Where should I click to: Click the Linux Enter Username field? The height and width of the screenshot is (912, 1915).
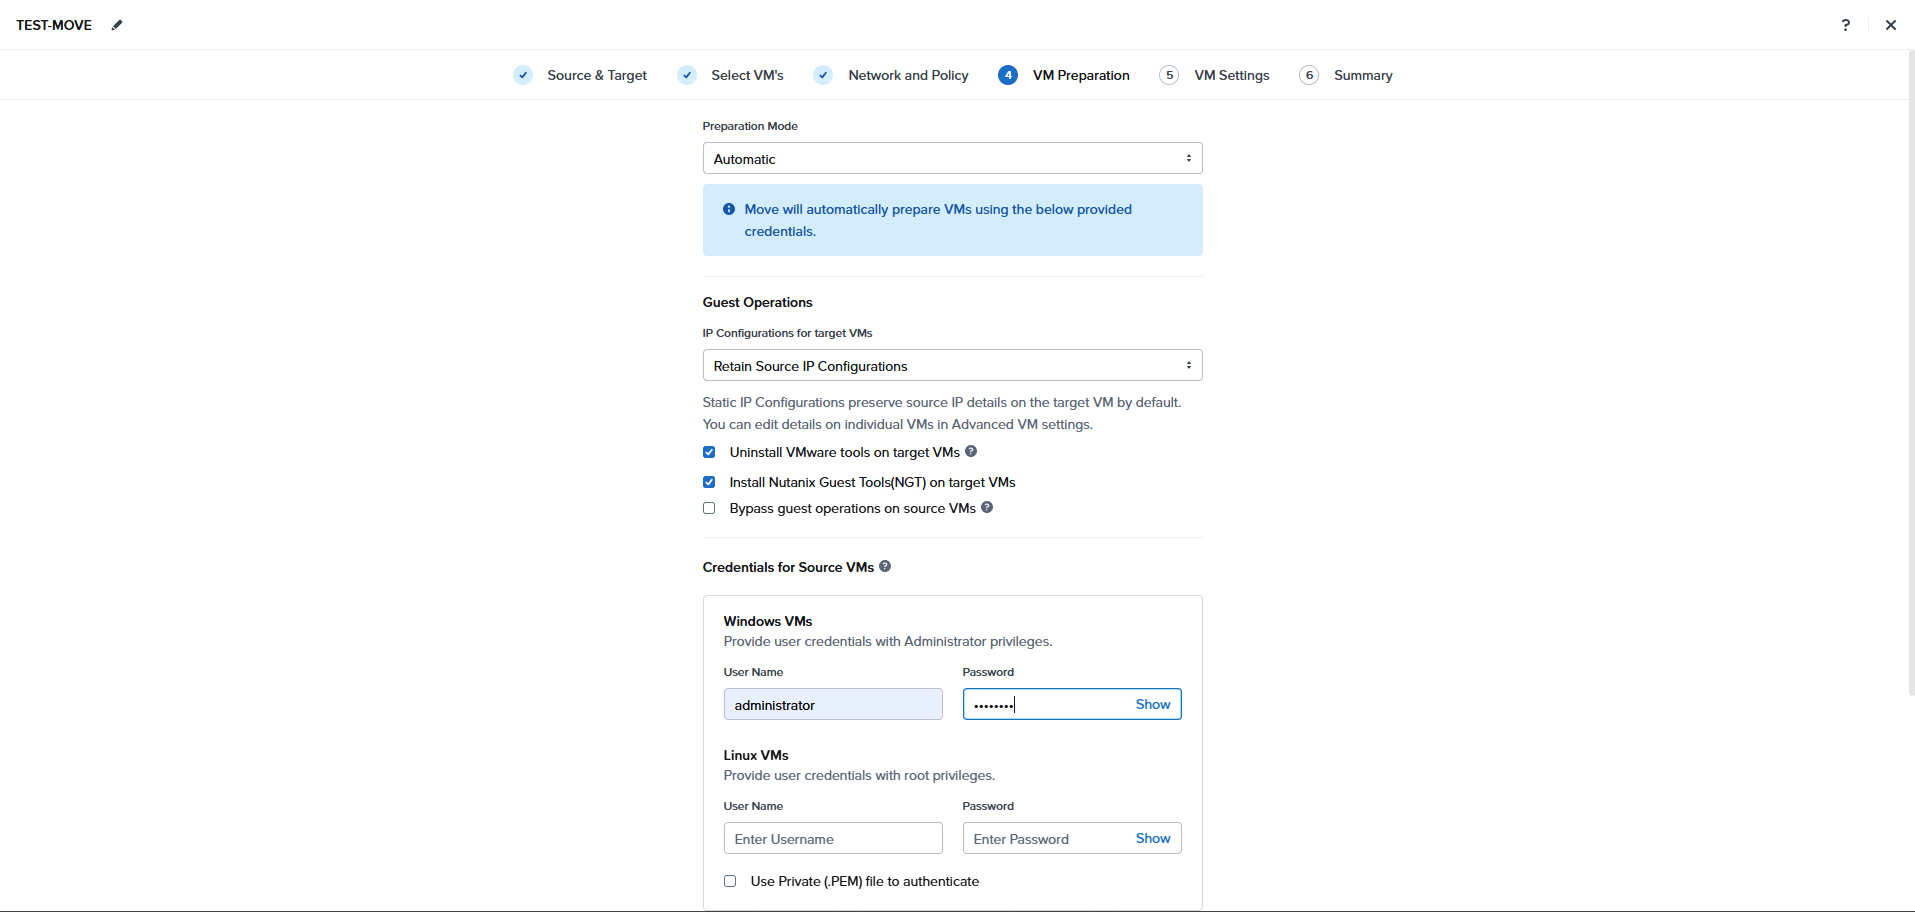point(833,838)
